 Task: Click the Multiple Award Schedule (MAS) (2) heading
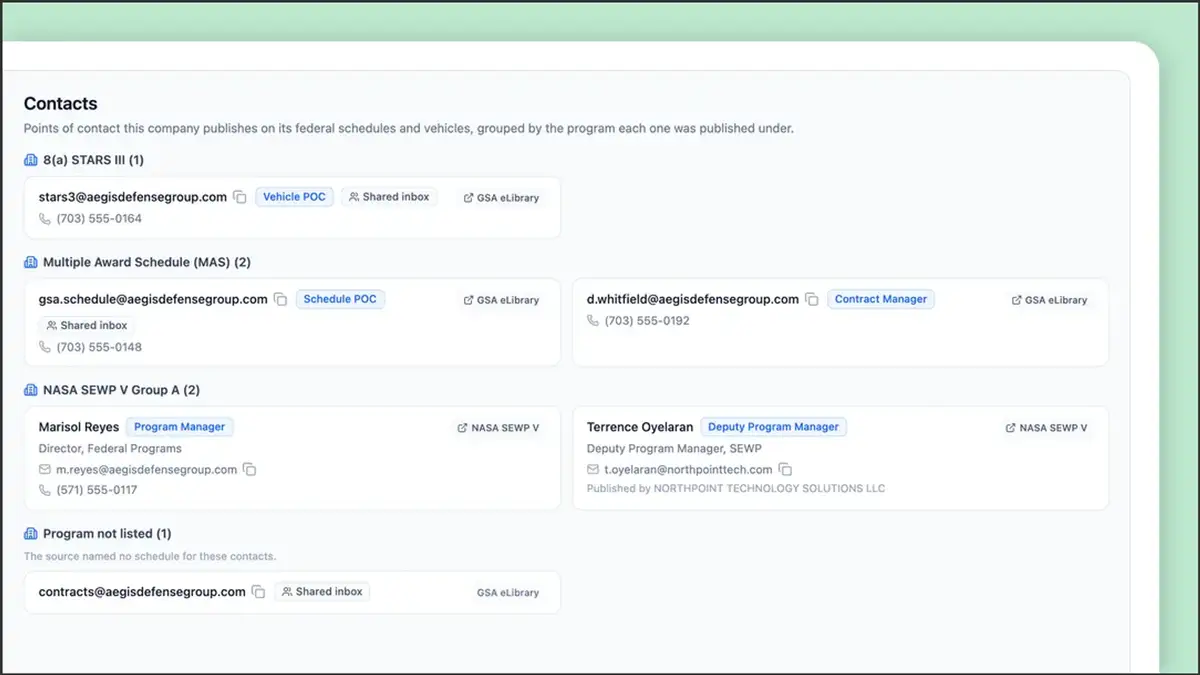[147, 262]
